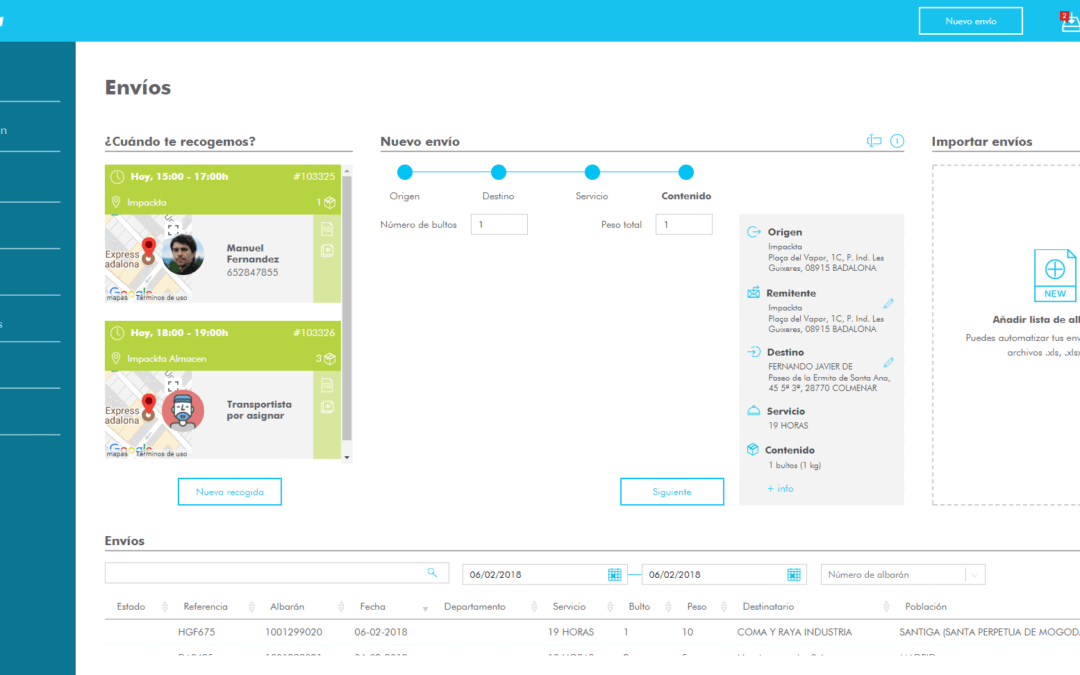Open start date calendar picker icon
1080x675 pixels.
pos(614,574)
